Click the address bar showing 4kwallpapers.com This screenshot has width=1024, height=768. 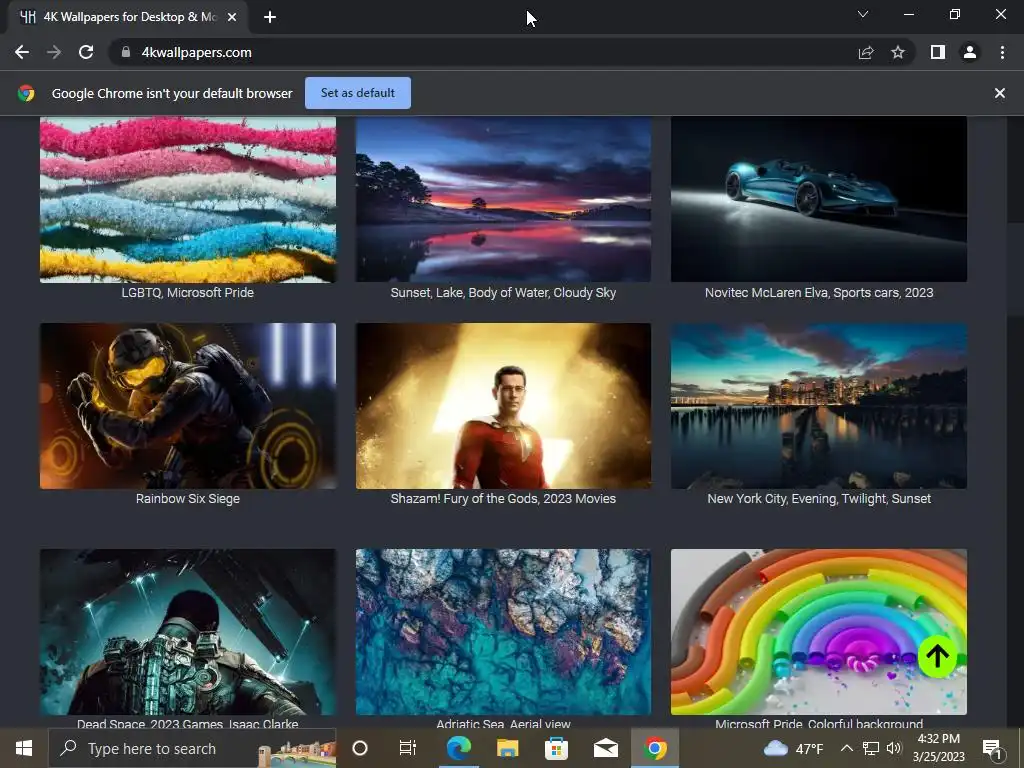point(483,52)
